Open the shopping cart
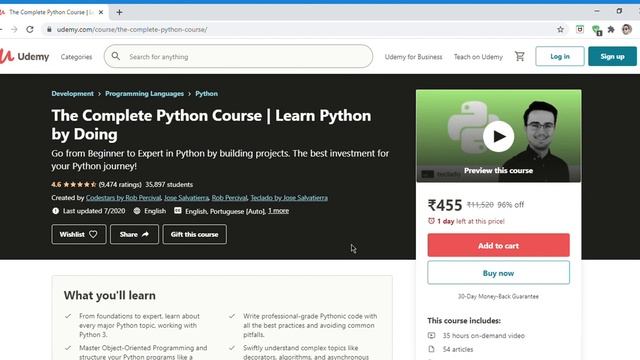The height and width of the screenshot is (360, 640). (x=520, y=56)
